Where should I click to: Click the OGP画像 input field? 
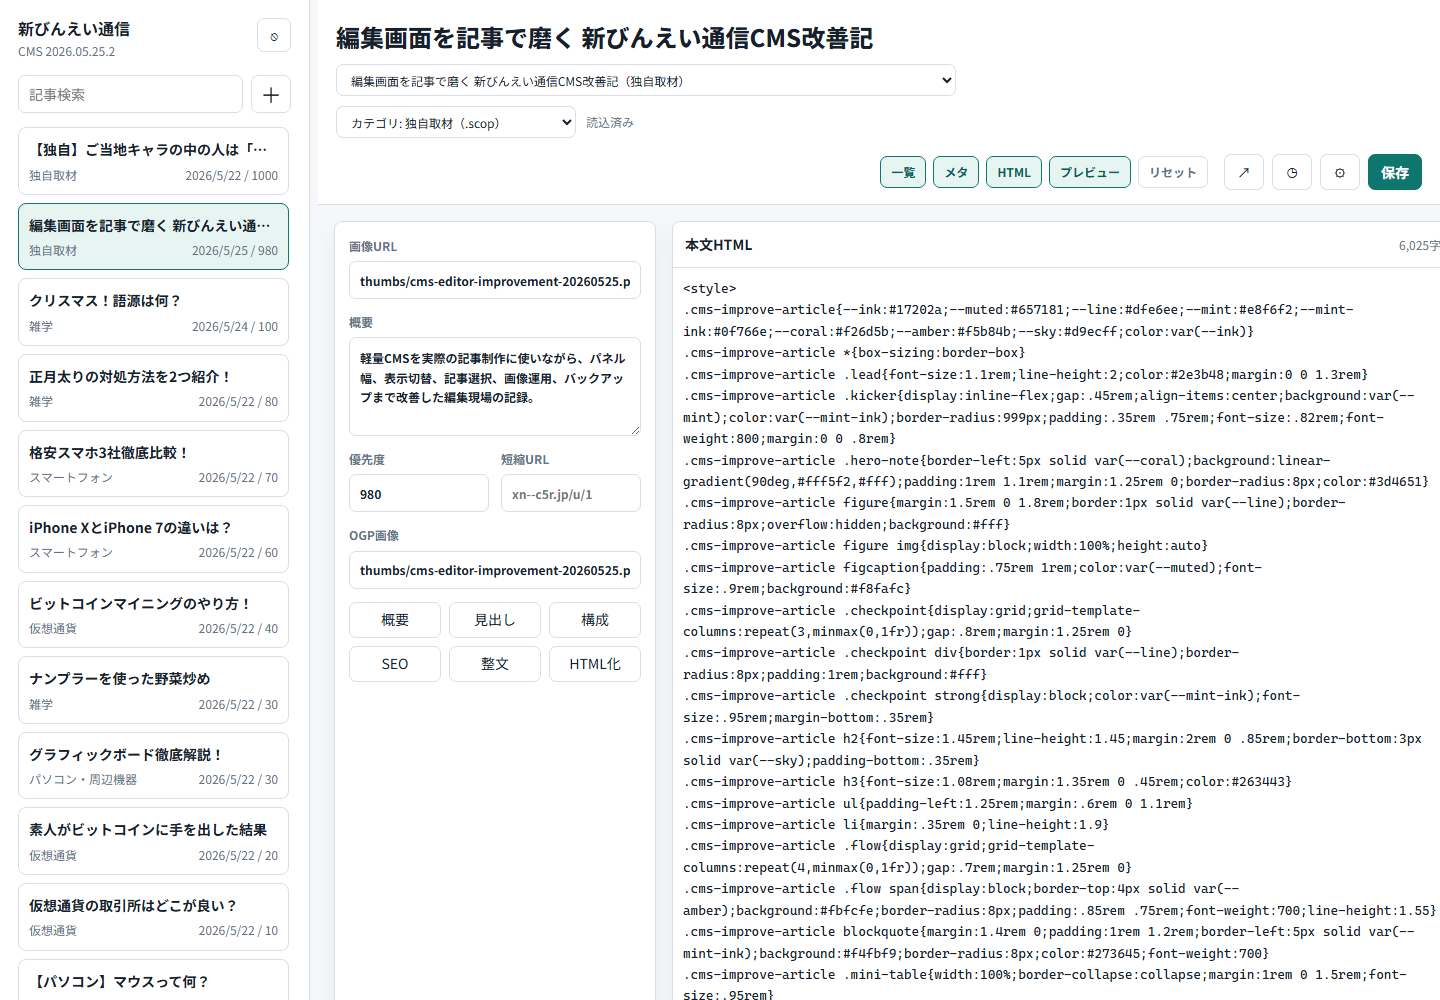click(x=495, y=570)
